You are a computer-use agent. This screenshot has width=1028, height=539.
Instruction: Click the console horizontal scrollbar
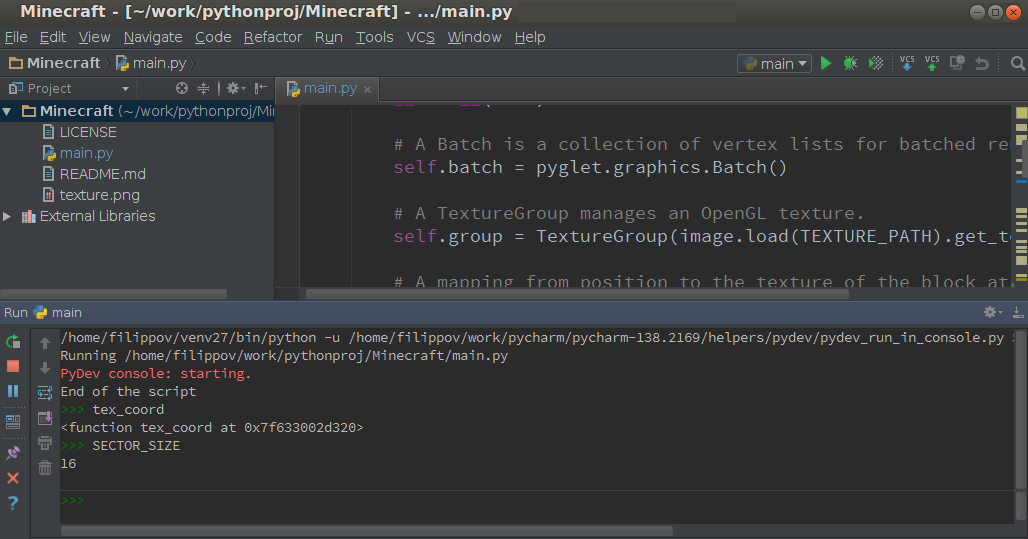pyautogui.click(x=367, y=531)
